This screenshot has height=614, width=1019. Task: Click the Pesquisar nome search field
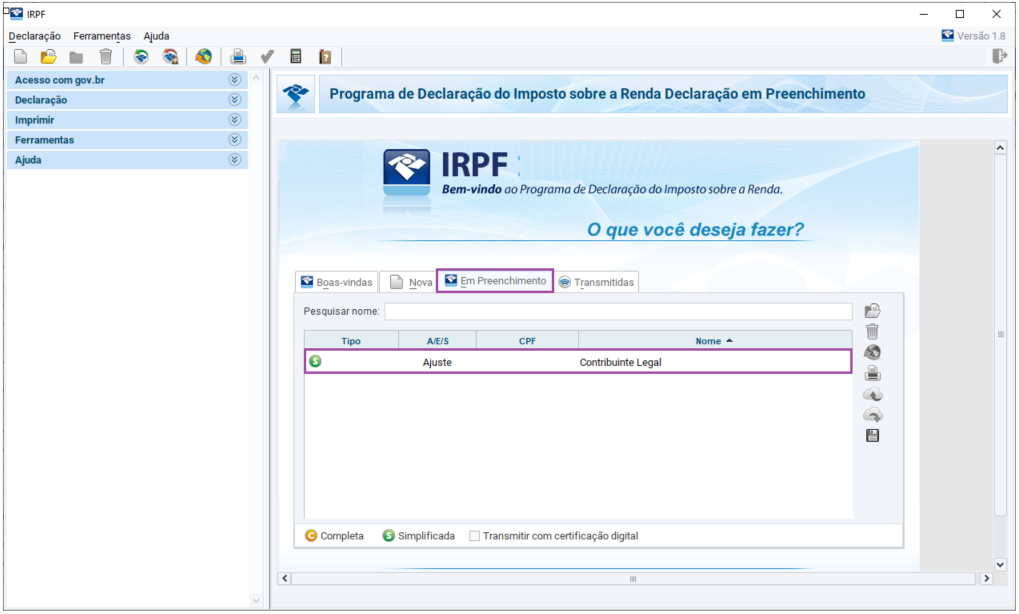coord(618,311)
